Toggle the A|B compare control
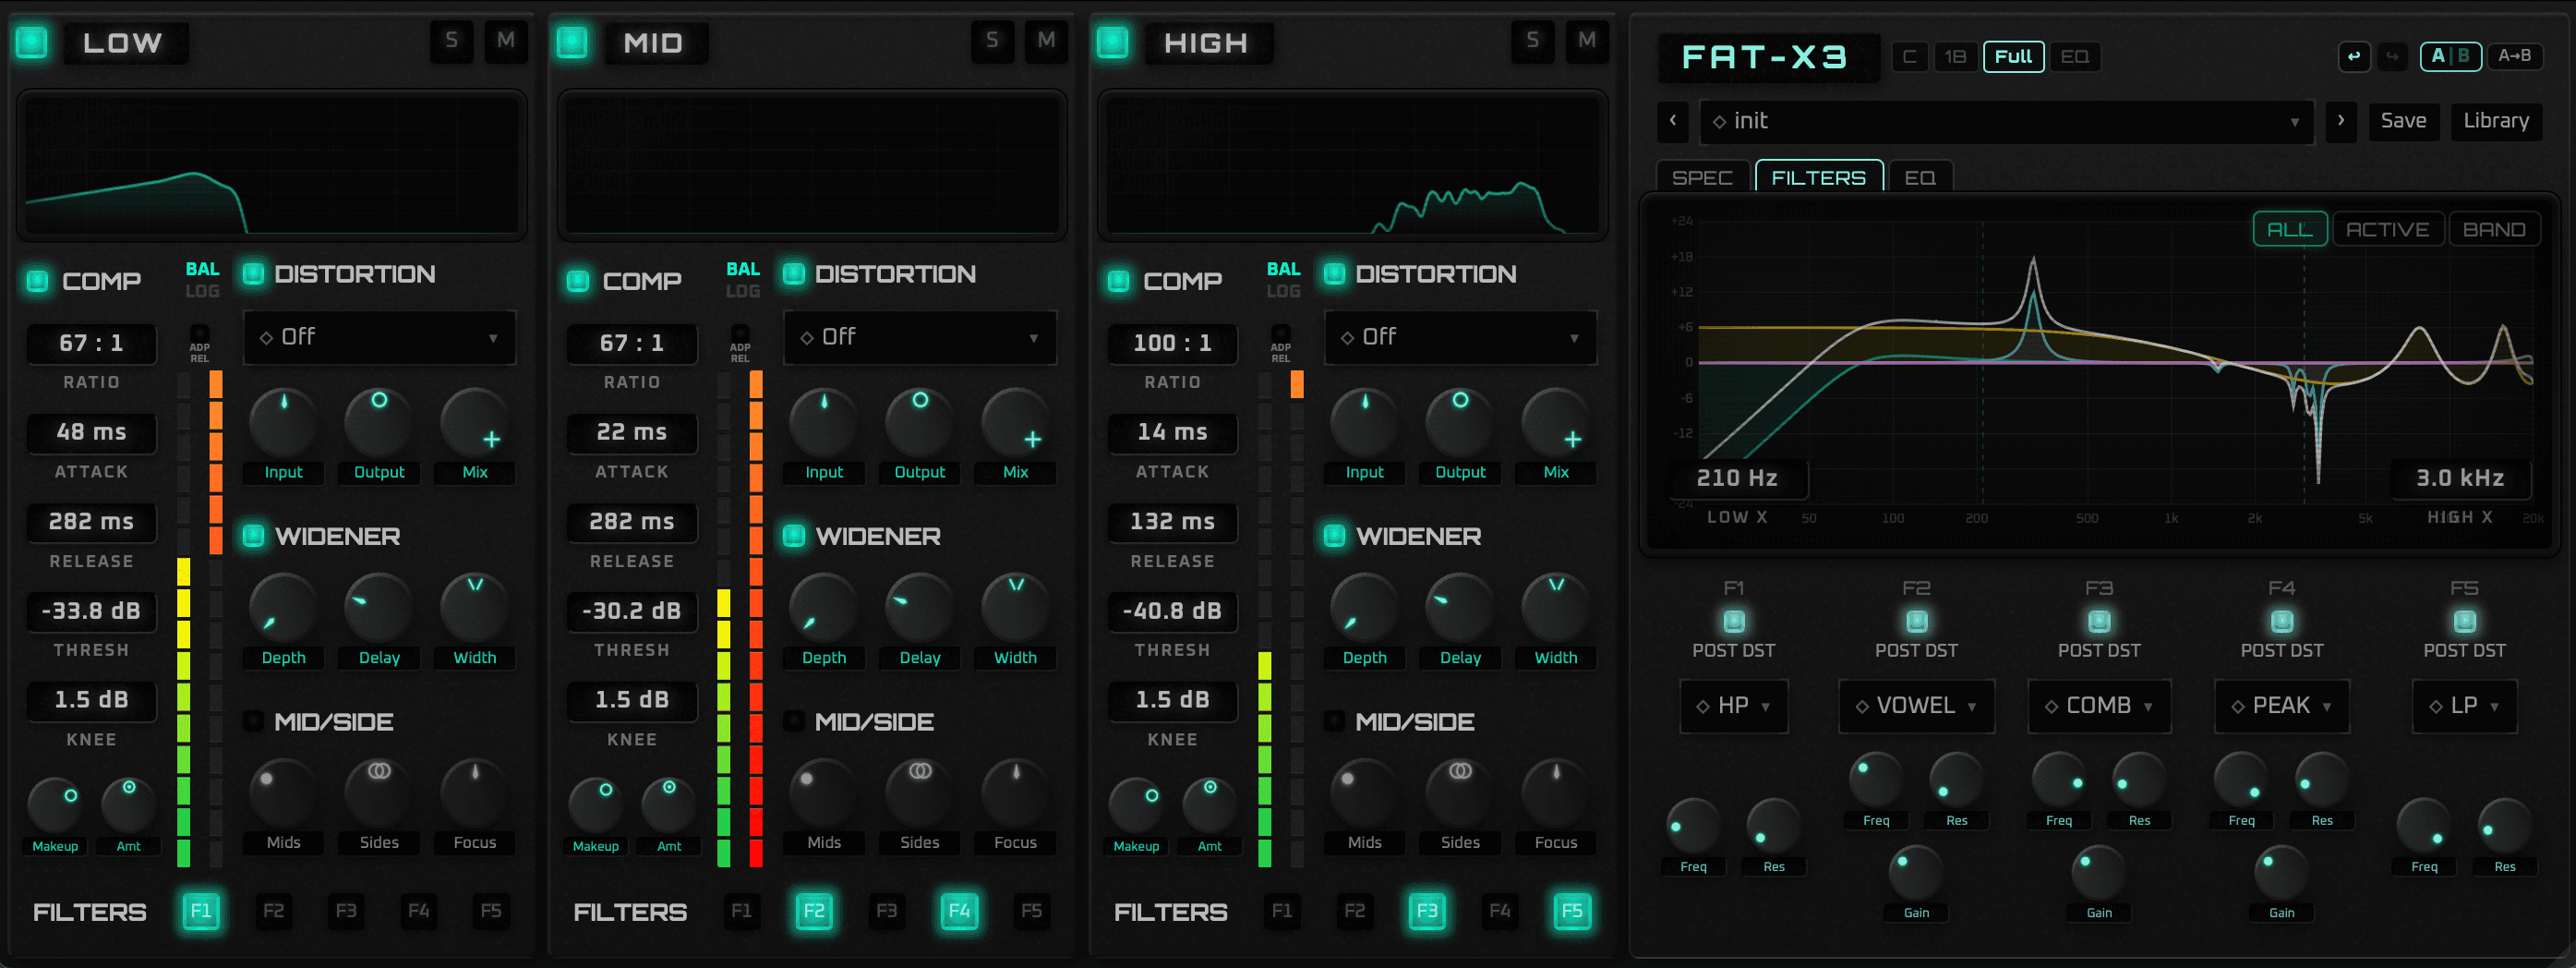This screenshot has height=968, width=2576. pyautogui.click(x=2450, y=56)
